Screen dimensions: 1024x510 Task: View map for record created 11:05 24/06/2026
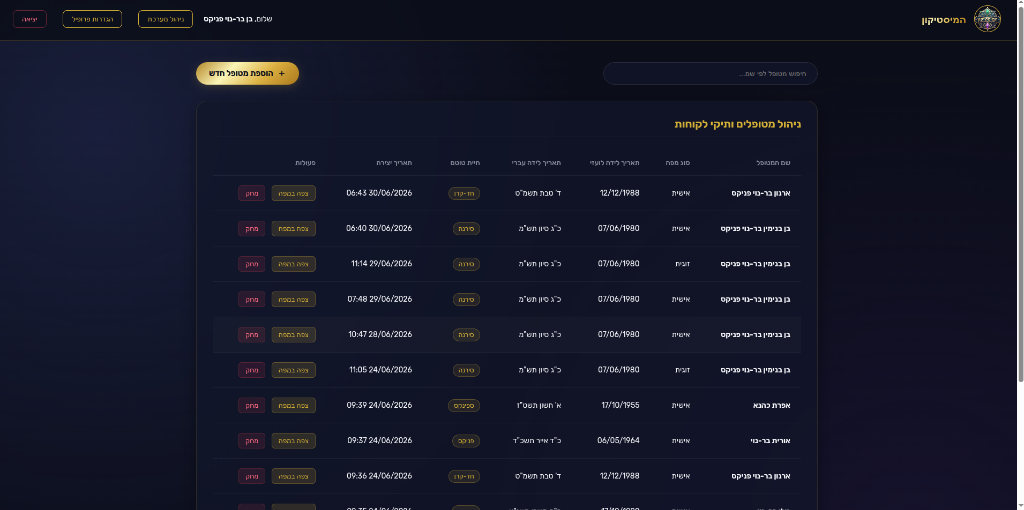tap(293, 370)
